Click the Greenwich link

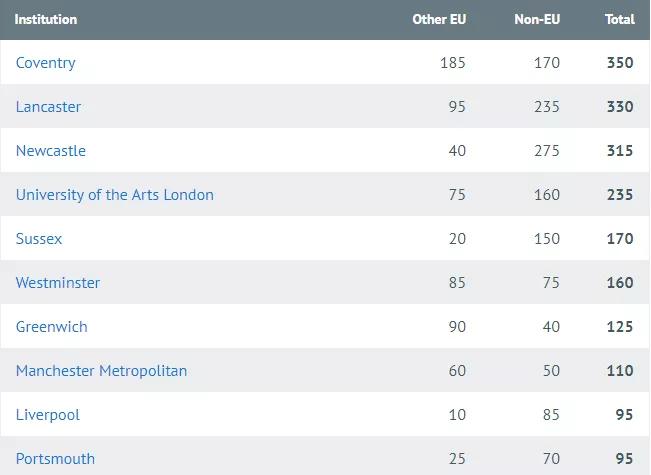[52, 327]
